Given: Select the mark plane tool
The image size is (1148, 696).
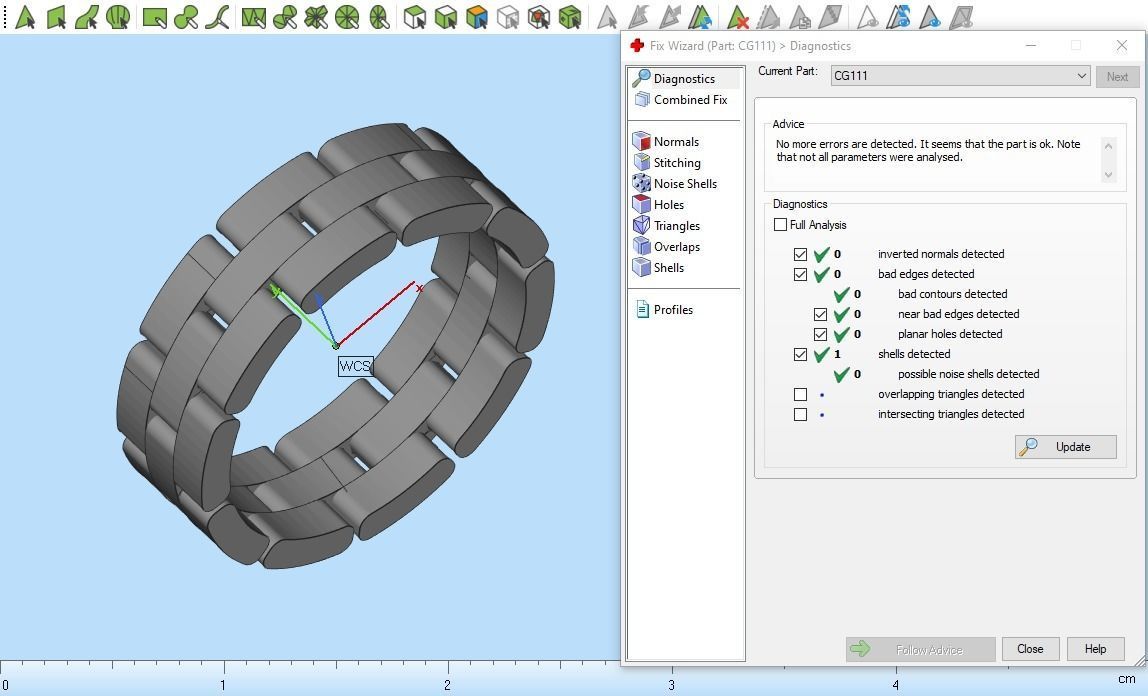Looking at the screenshot, I should [56, 16].
